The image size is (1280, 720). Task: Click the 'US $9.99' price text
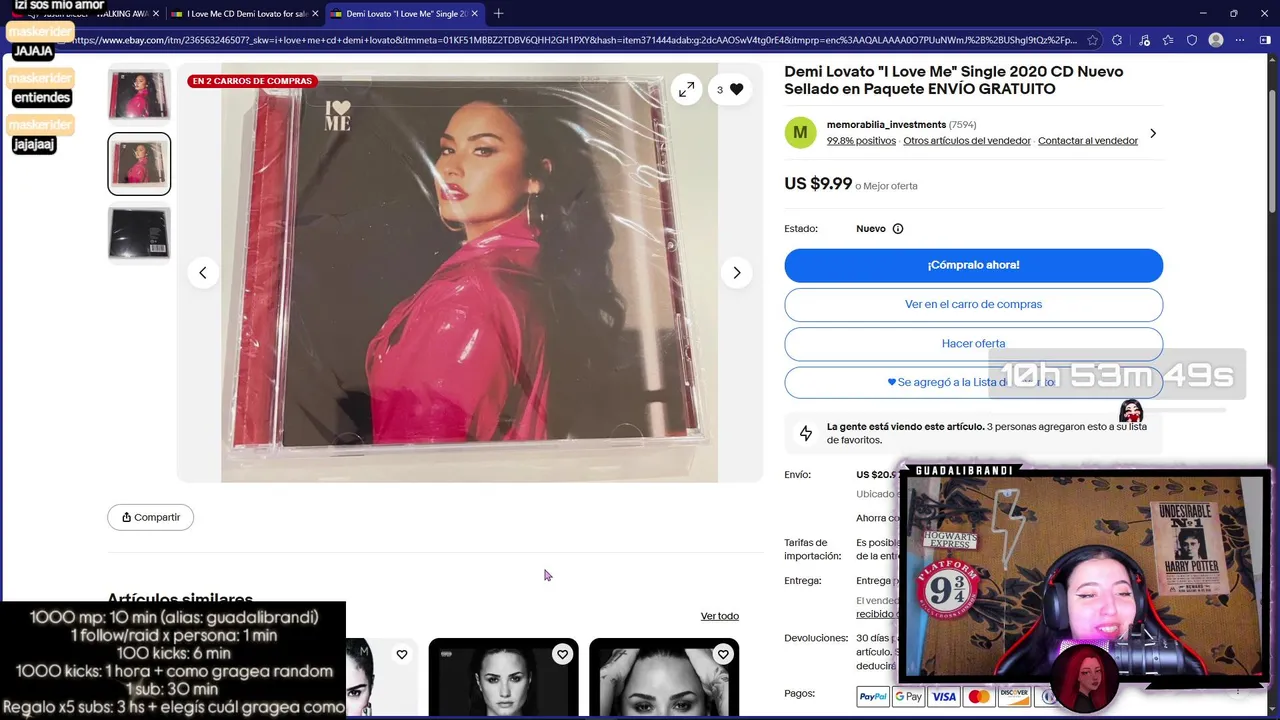818,184
